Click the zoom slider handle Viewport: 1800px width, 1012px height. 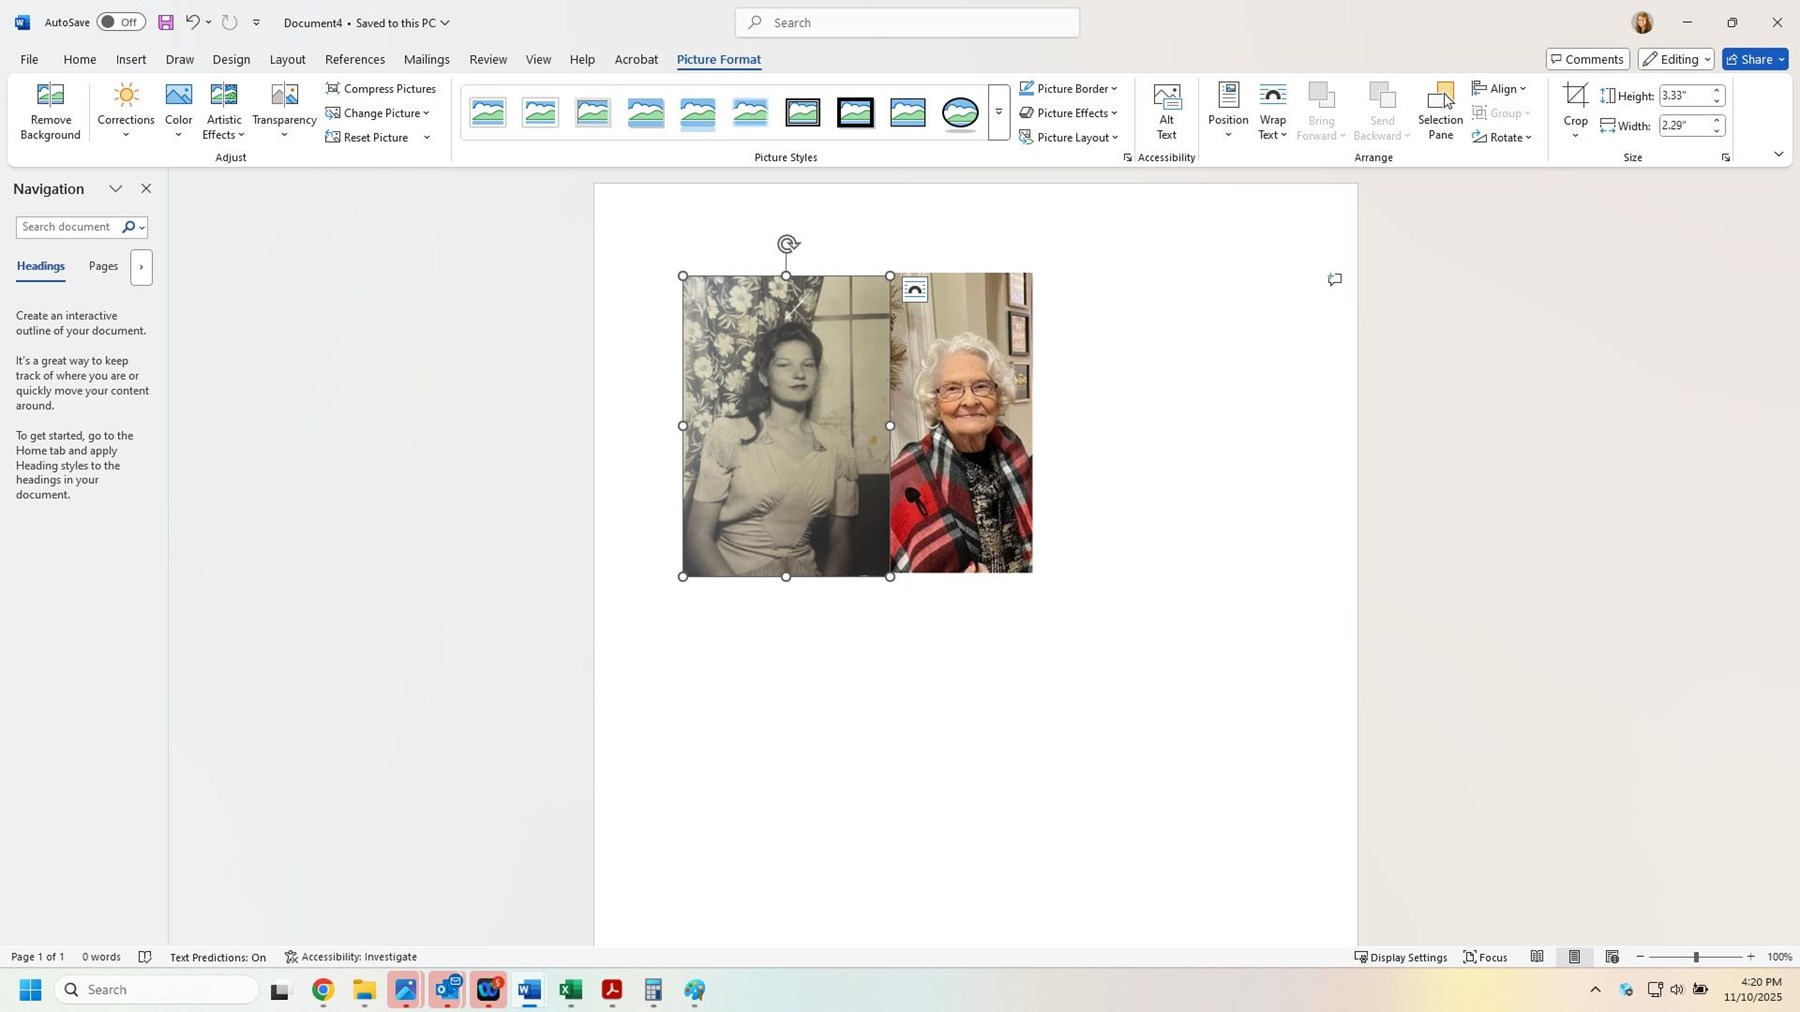click(1696, 957)
